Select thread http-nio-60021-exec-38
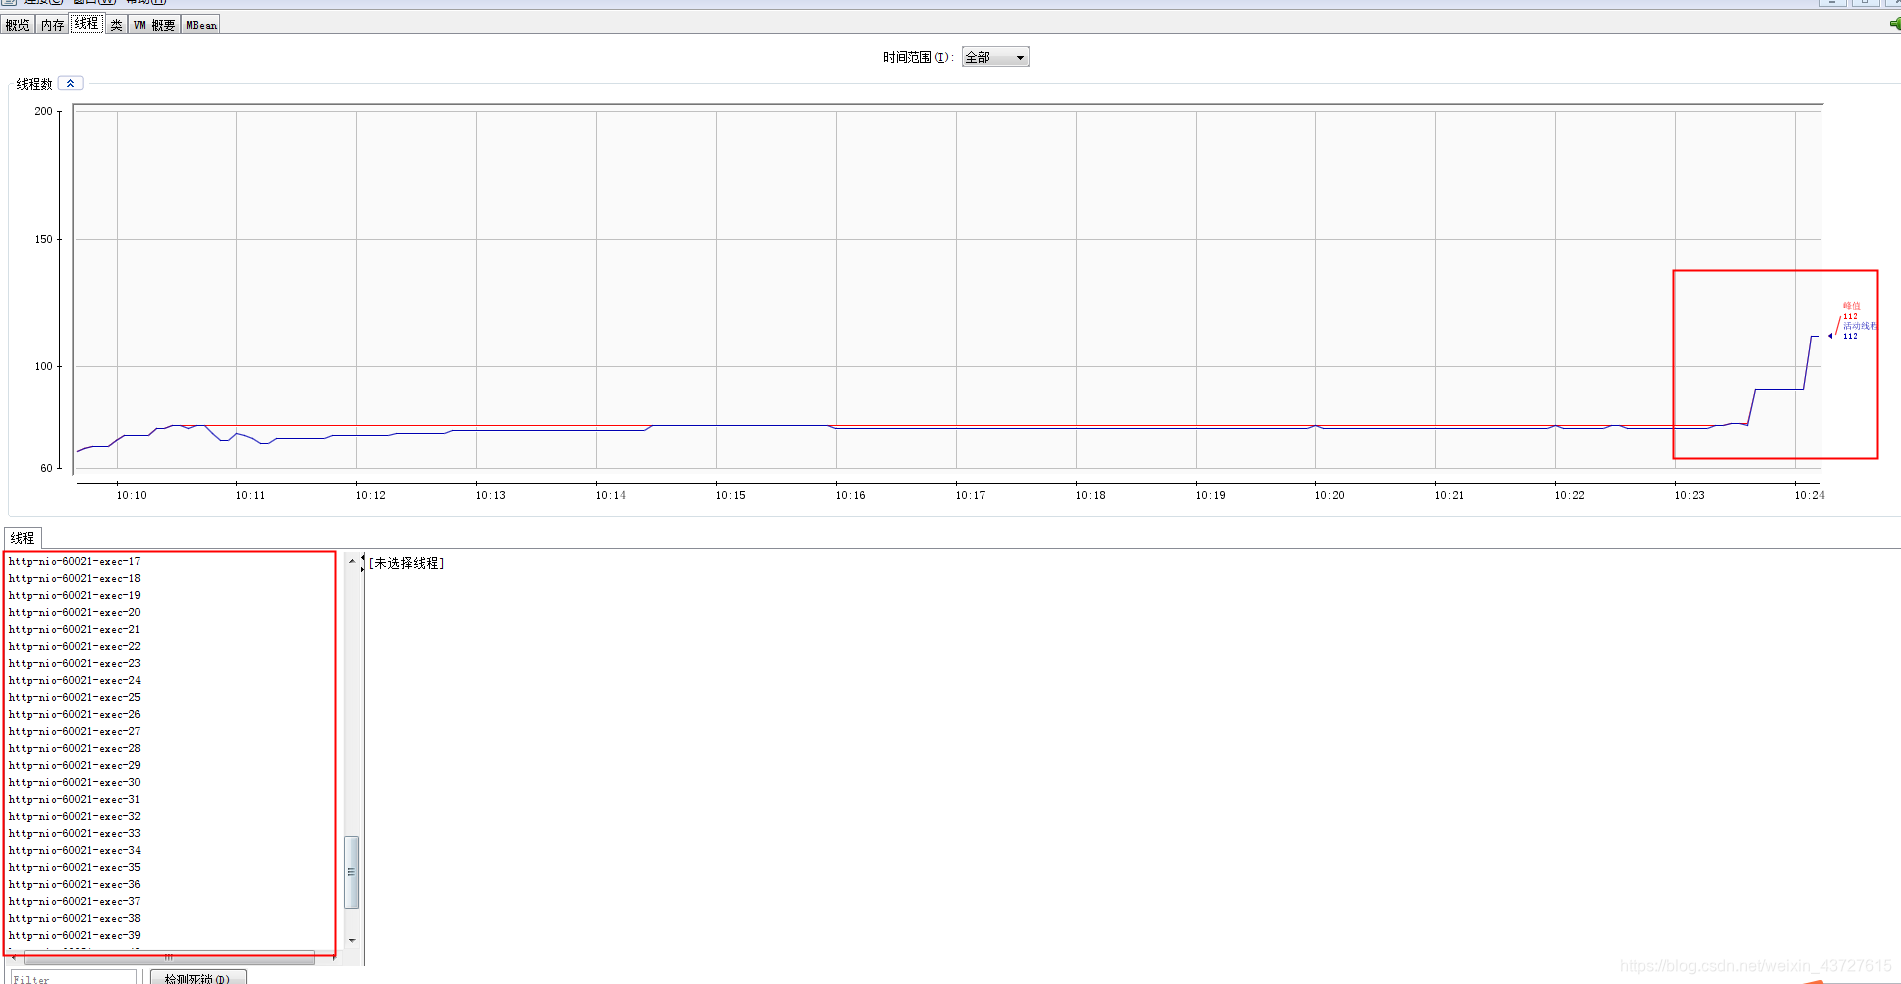This screenshot has height=984, width=1901. click(75, 918)
